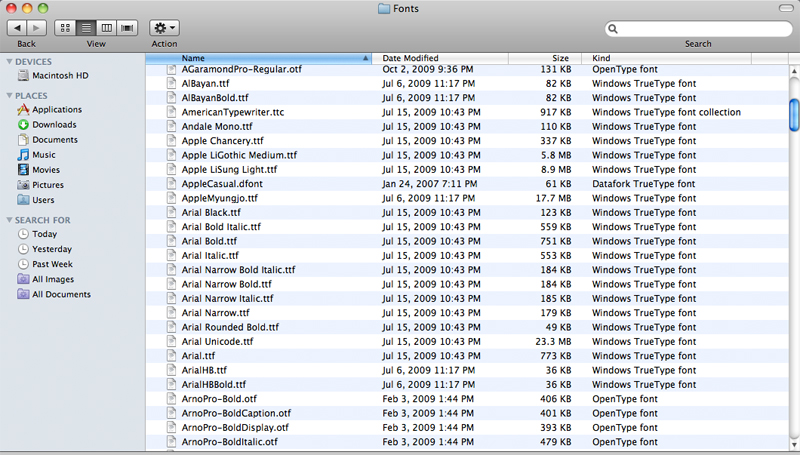Click file icon of AmericanTypewriter.ttc
Screen dimensions: 800x455
[x=171, y=112]
